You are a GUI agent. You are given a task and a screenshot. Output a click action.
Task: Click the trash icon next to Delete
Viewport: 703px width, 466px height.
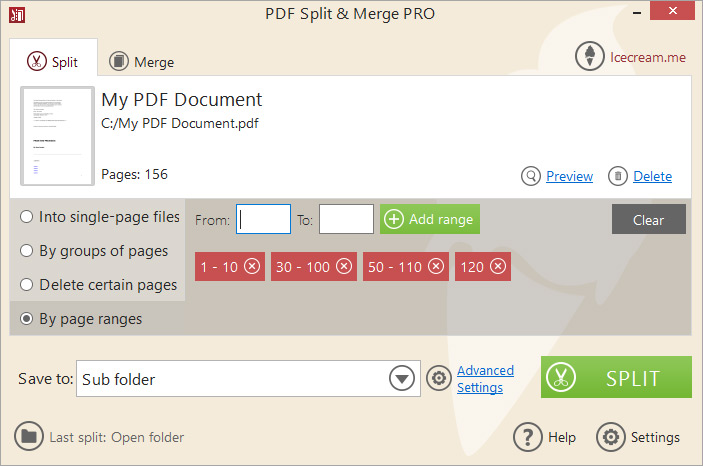click(x=617, y=176)
